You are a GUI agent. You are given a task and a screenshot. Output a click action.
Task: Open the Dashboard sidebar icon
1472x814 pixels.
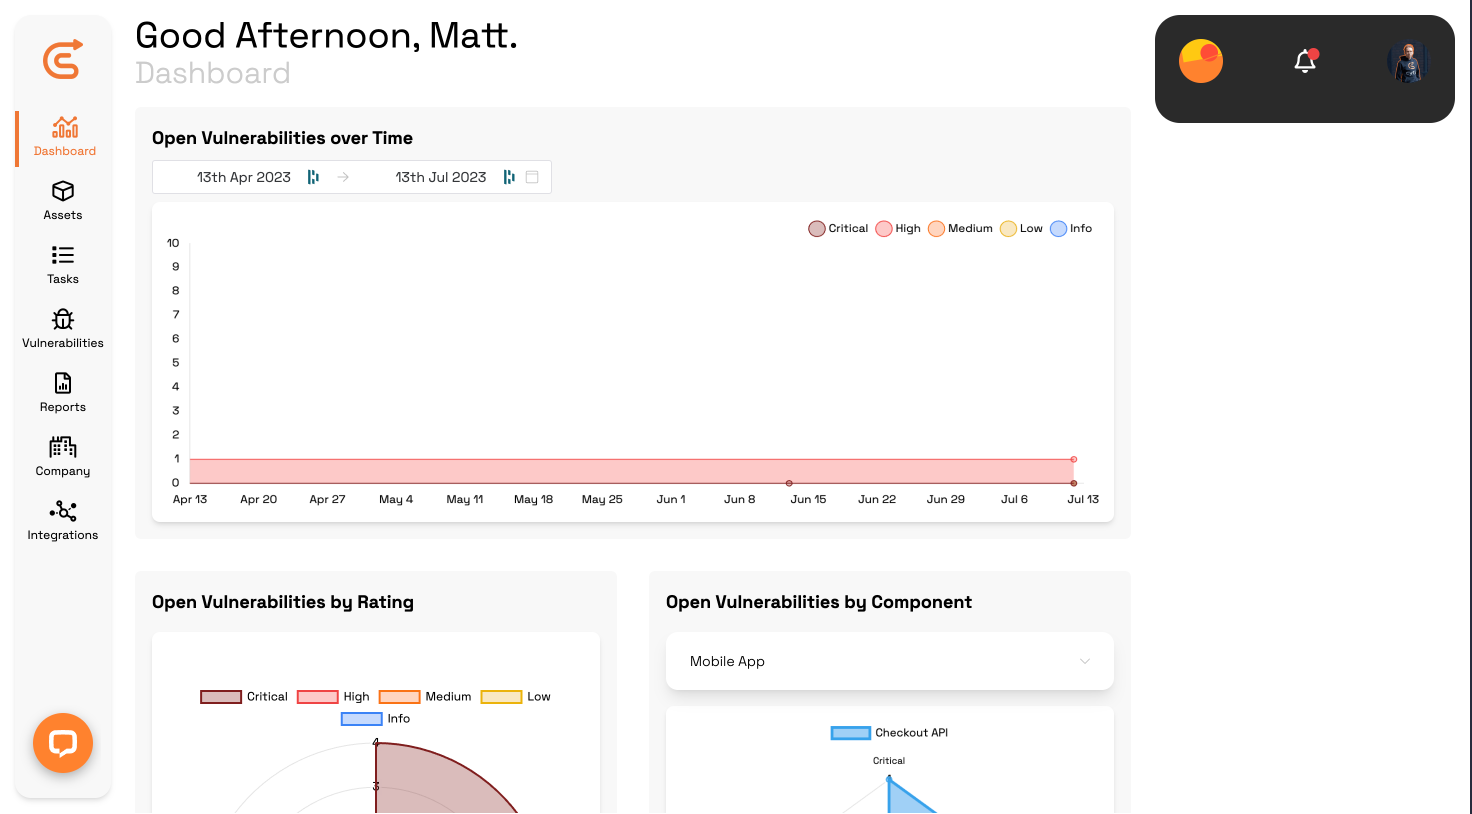[65, 128]
